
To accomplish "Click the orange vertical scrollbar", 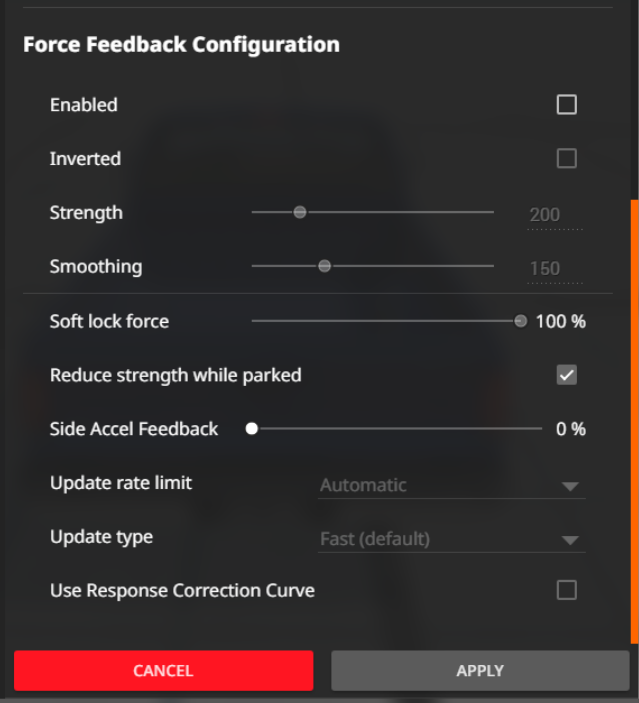I will coord(634,420).
